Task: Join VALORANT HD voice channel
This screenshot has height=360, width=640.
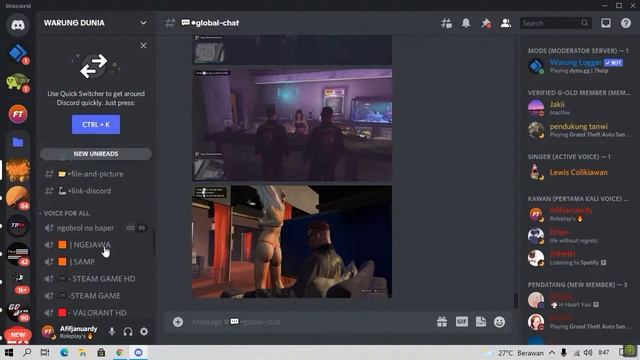Action: (x=96, y=313)
